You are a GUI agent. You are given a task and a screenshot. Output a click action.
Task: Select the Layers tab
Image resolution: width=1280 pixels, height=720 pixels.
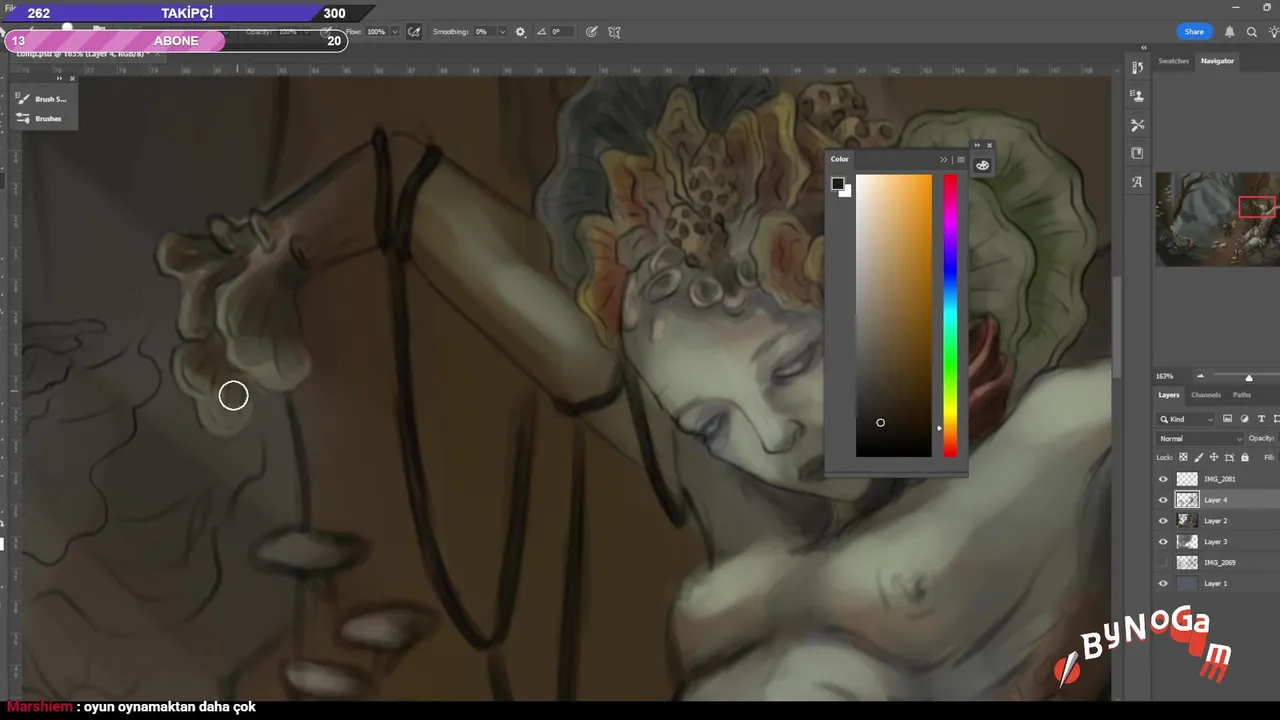1169,395
